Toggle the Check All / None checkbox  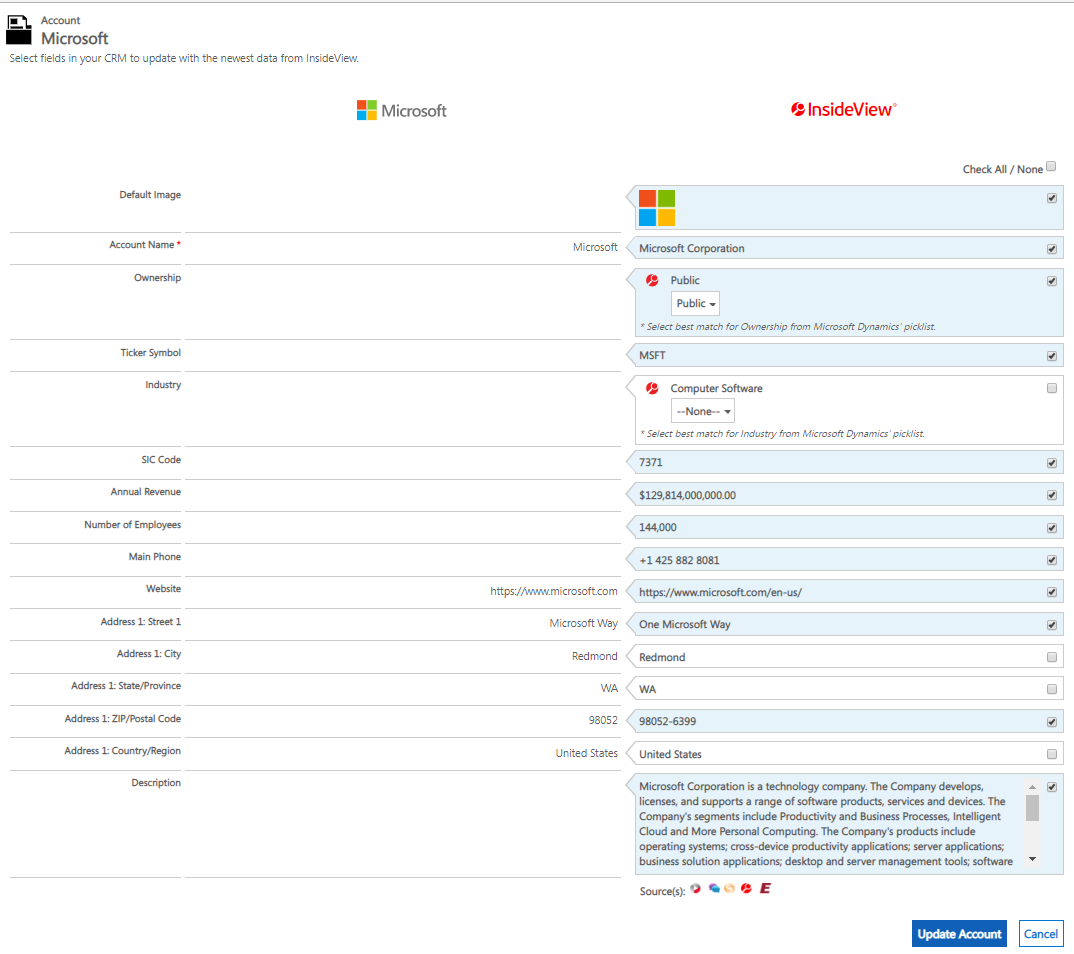(x=1050, y=166)
